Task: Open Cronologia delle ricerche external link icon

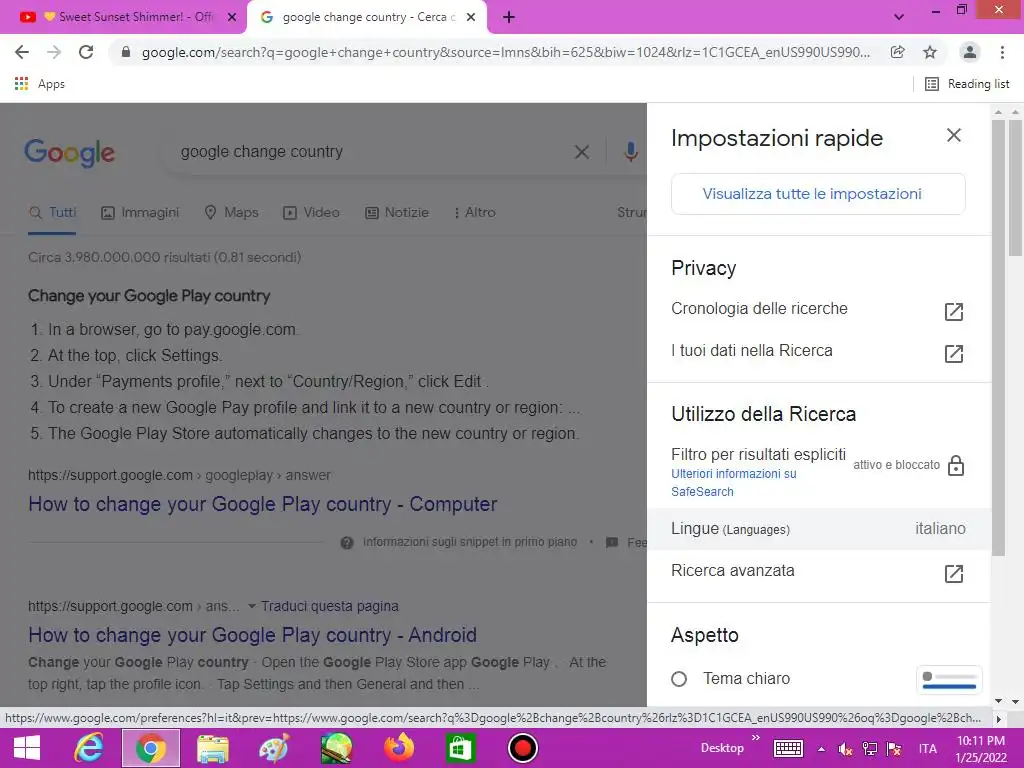Action: (x=953, y=312)
